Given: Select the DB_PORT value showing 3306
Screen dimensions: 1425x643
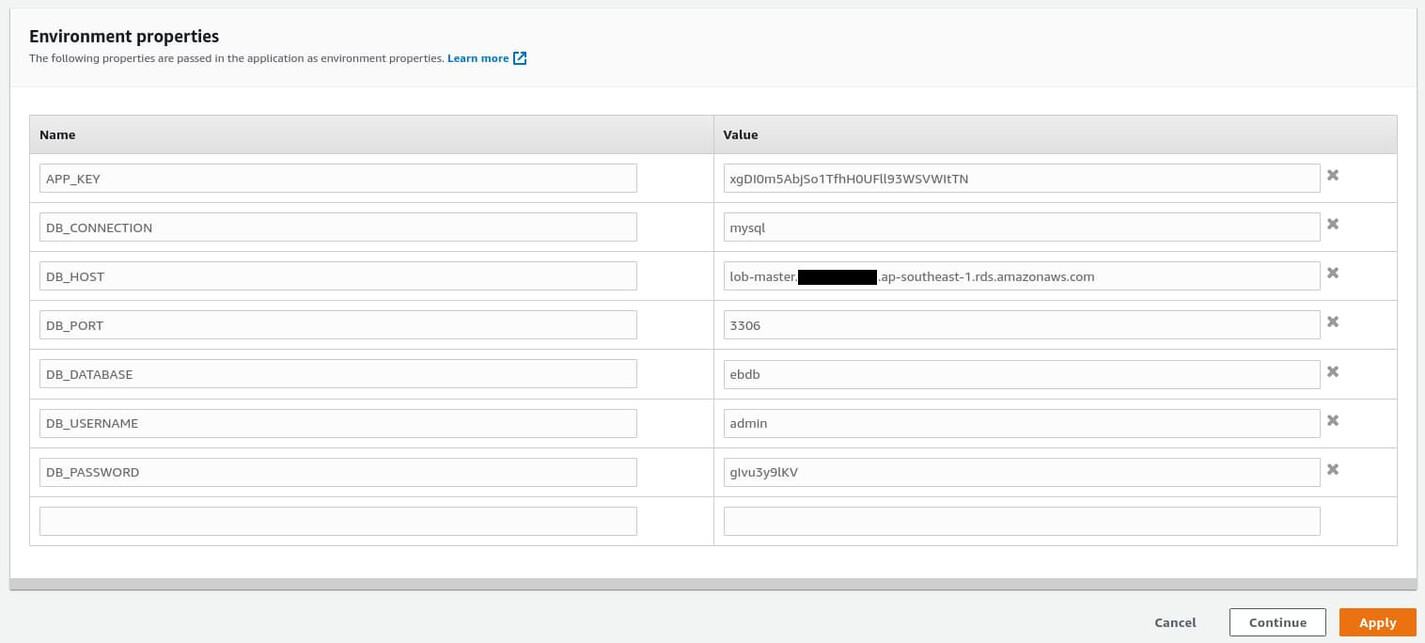Looking at the screenshot, I should (1021, 324).
